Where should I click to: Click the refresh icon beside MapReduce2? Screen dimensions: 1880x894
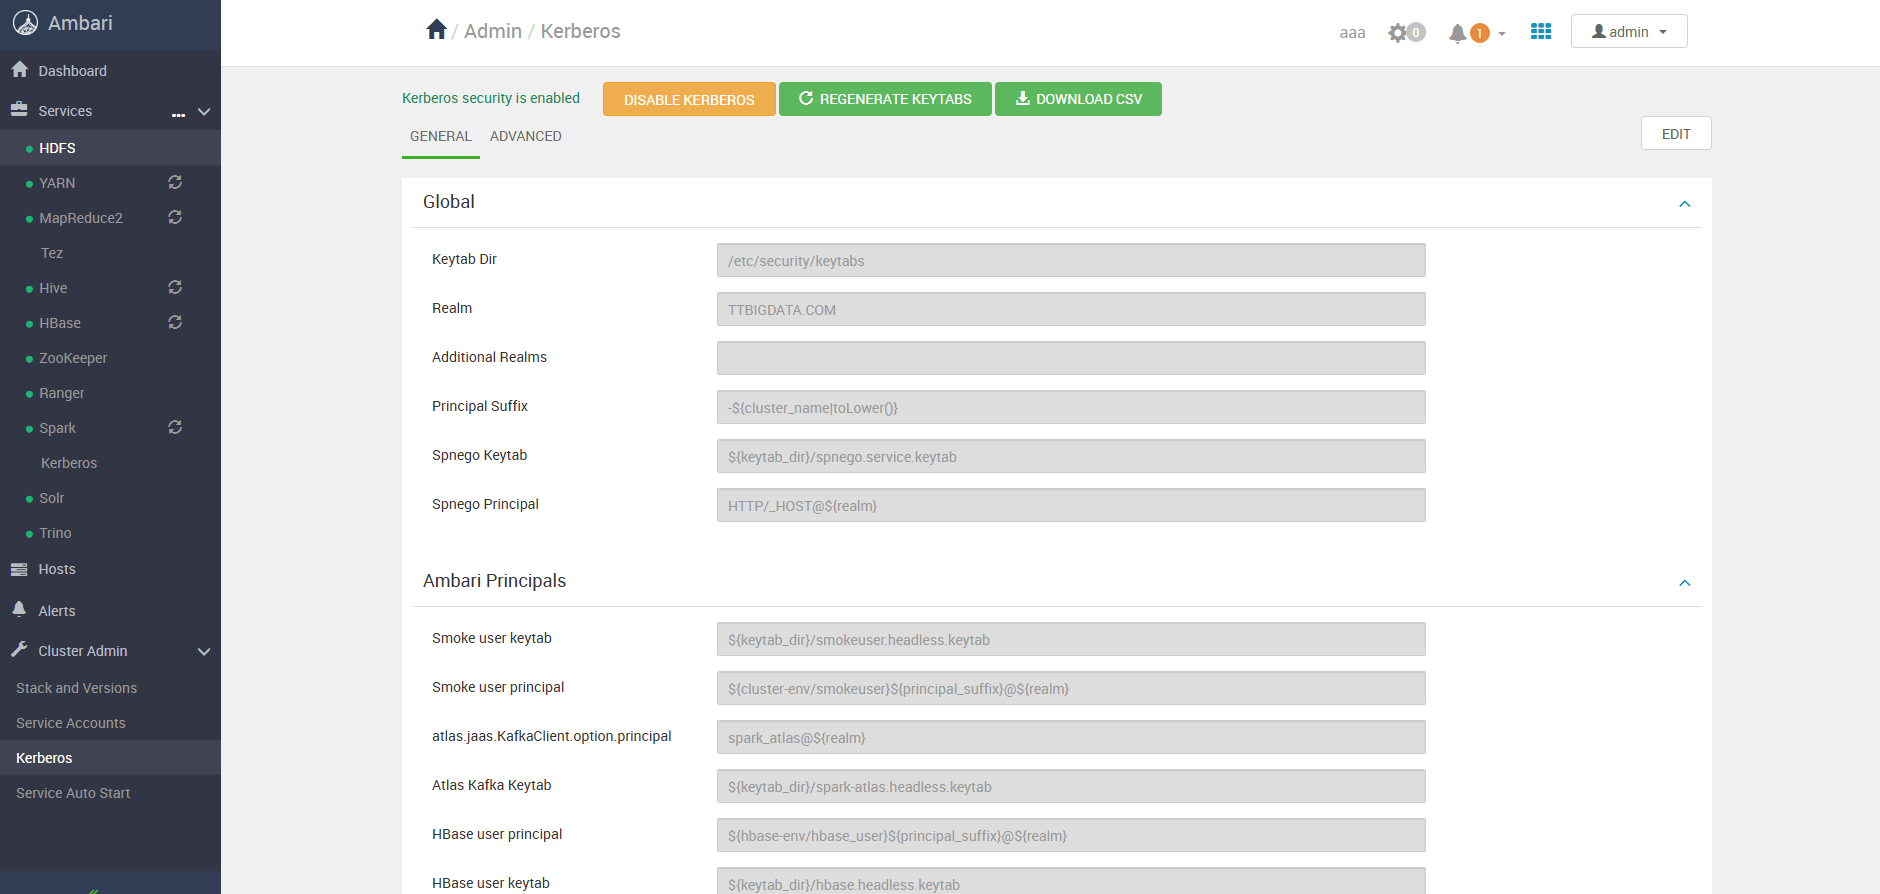pyautogui.click(x=175, y=217)
